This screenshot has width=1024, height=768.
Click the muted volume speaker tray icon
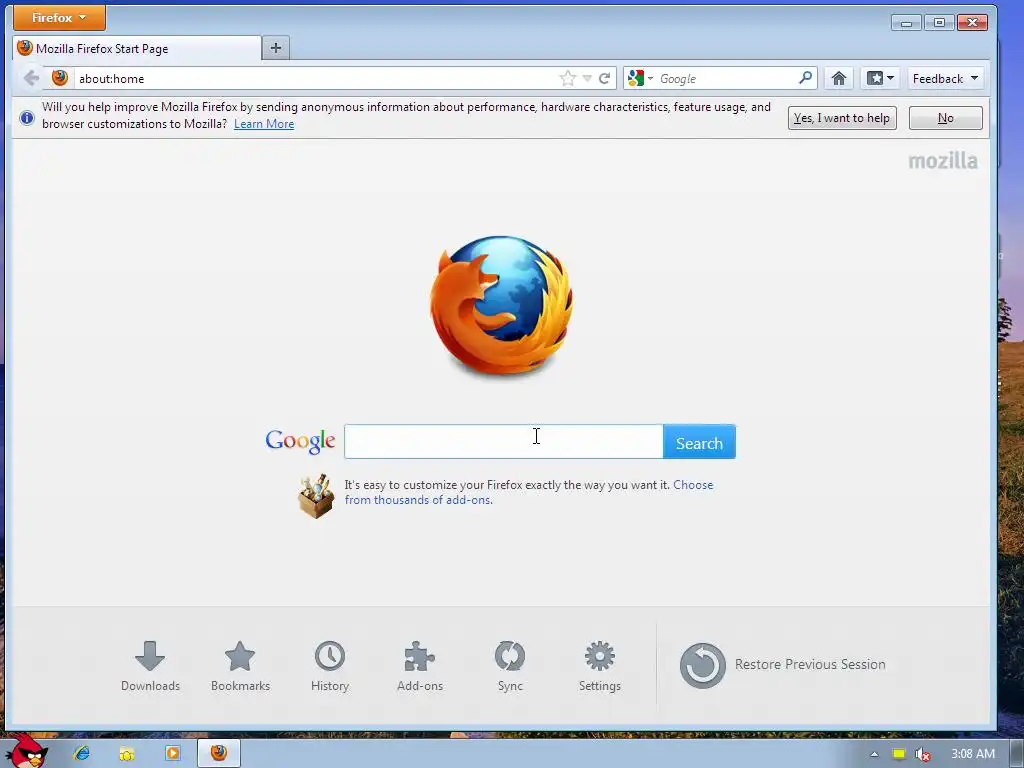(x=922, y=754)
